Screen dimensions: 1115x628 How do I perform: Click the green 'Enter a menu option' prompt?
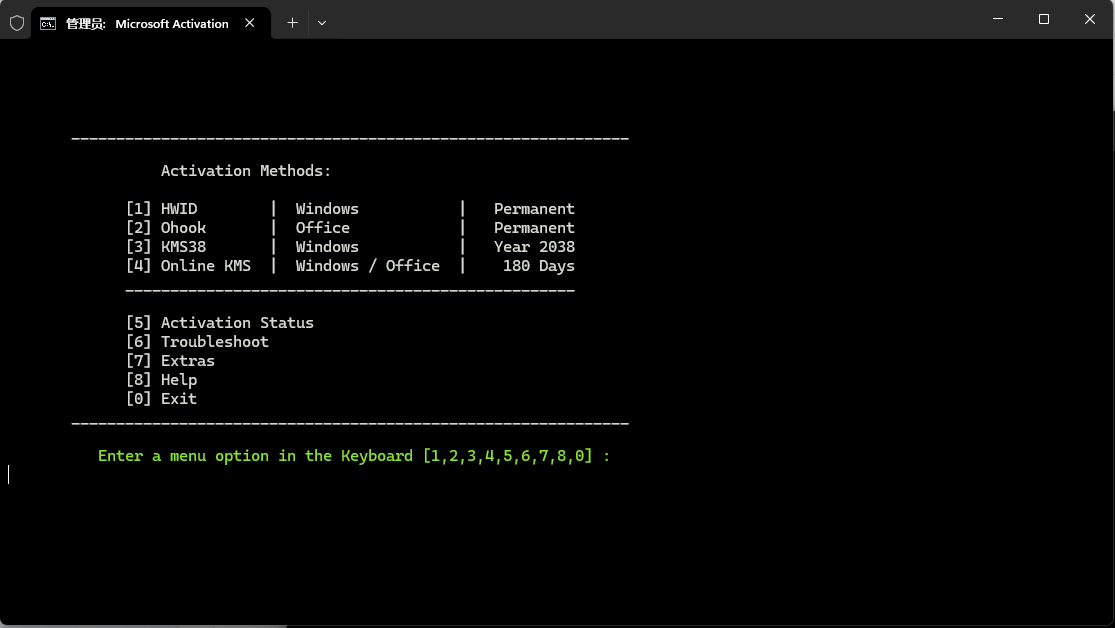point(353,456)
